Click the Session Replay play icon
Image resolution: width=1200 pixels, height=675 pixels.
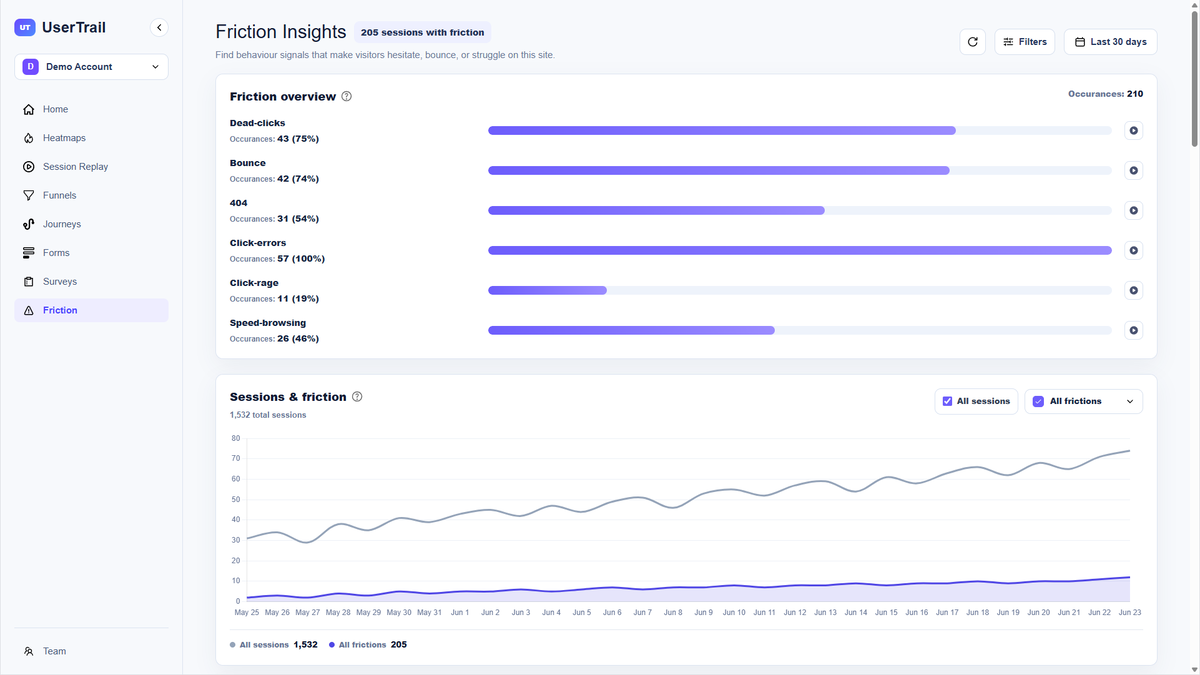tap(29, 167)
